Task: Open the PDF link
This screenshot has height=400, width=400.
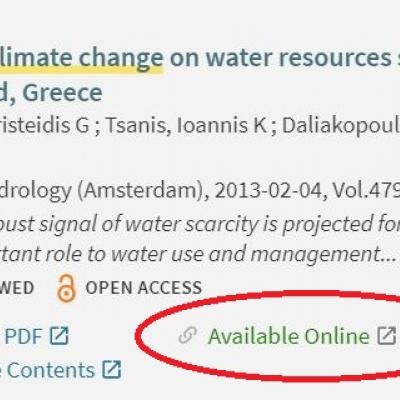Action: [x=23, y=336]
